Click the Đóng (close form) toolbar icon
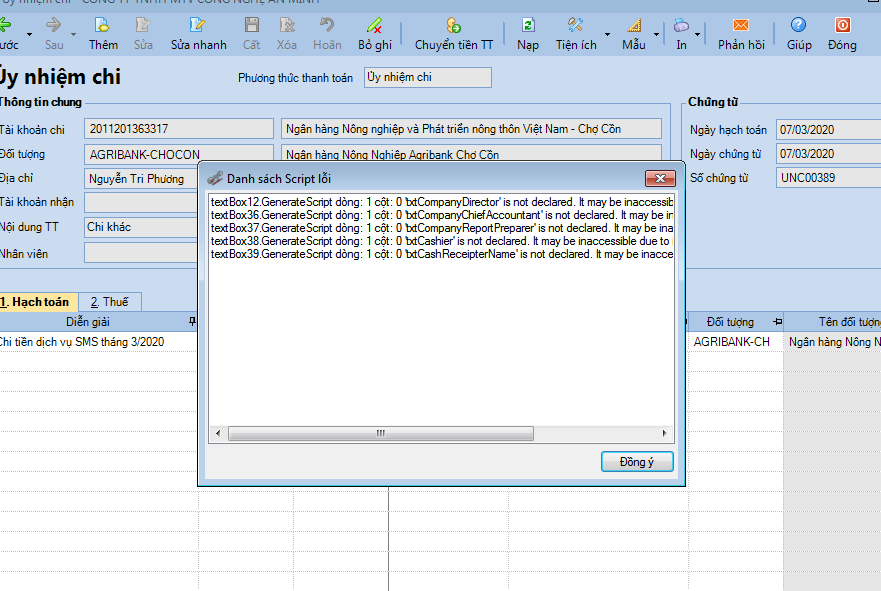Viewport: 881px width, 591px height. (x=842, y=26)
